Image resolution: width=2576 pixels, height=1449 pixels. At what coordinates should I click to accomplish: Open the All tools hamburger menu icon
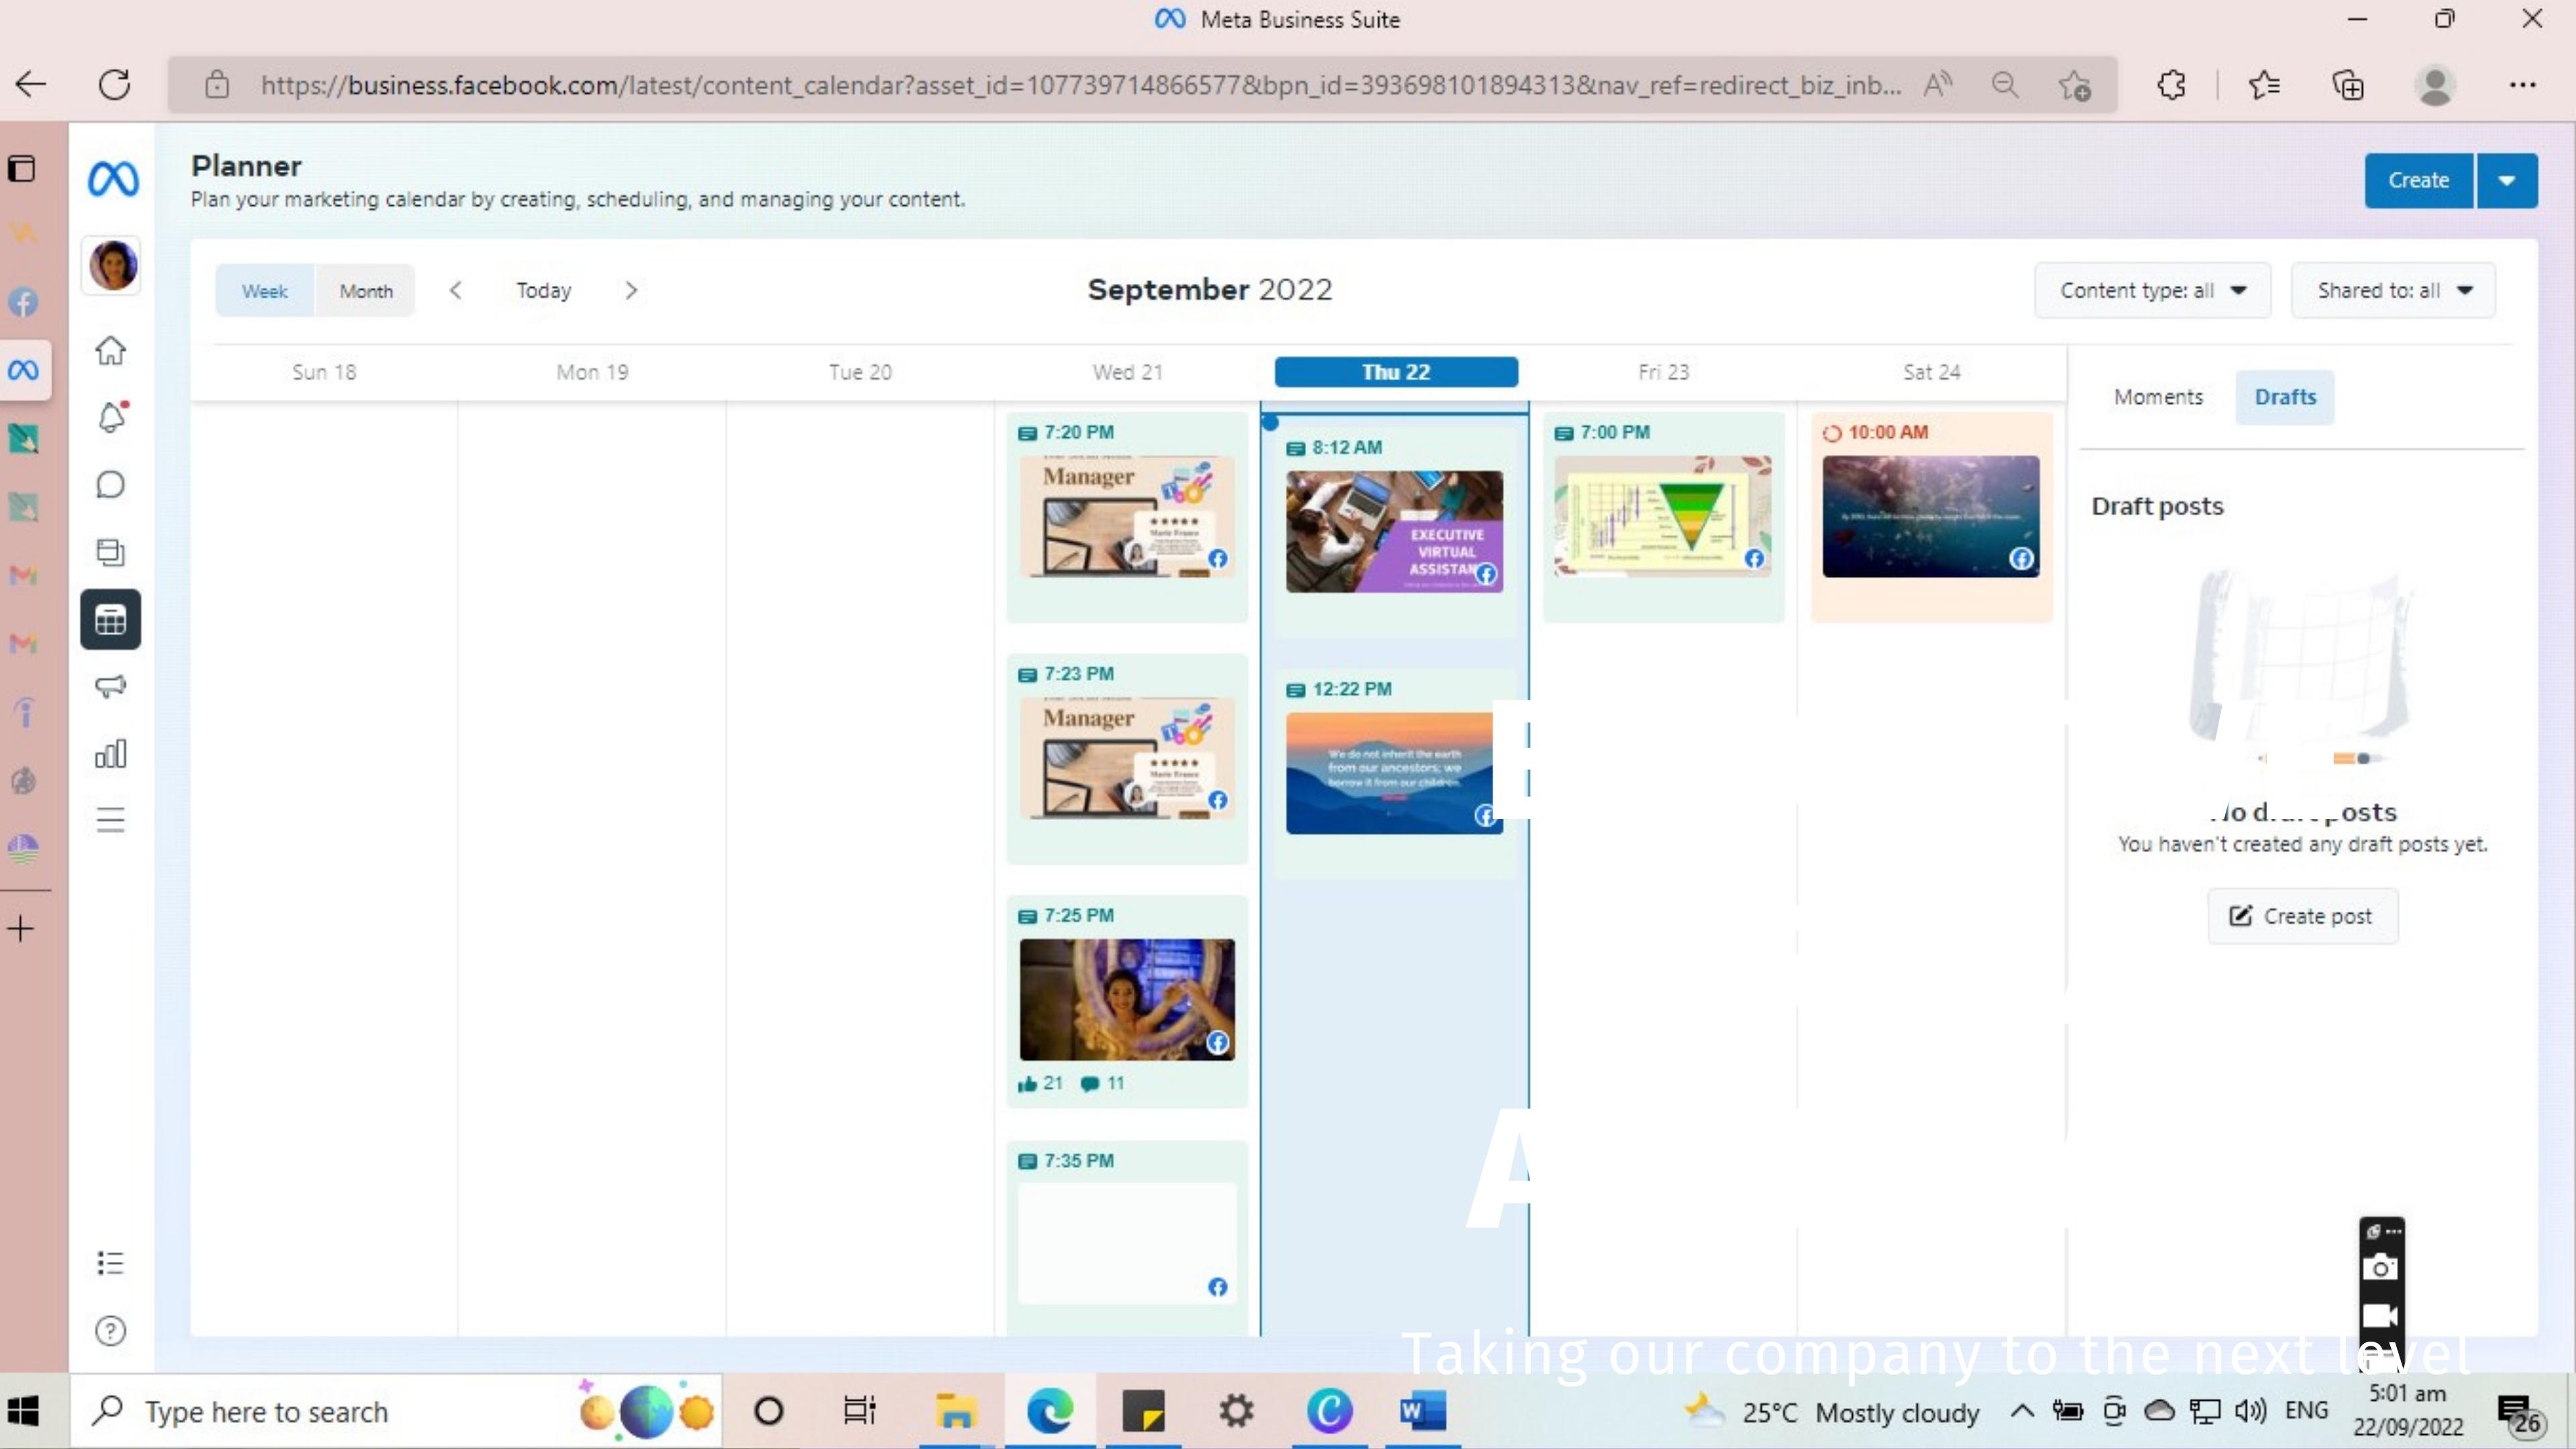tap(110, 820)
